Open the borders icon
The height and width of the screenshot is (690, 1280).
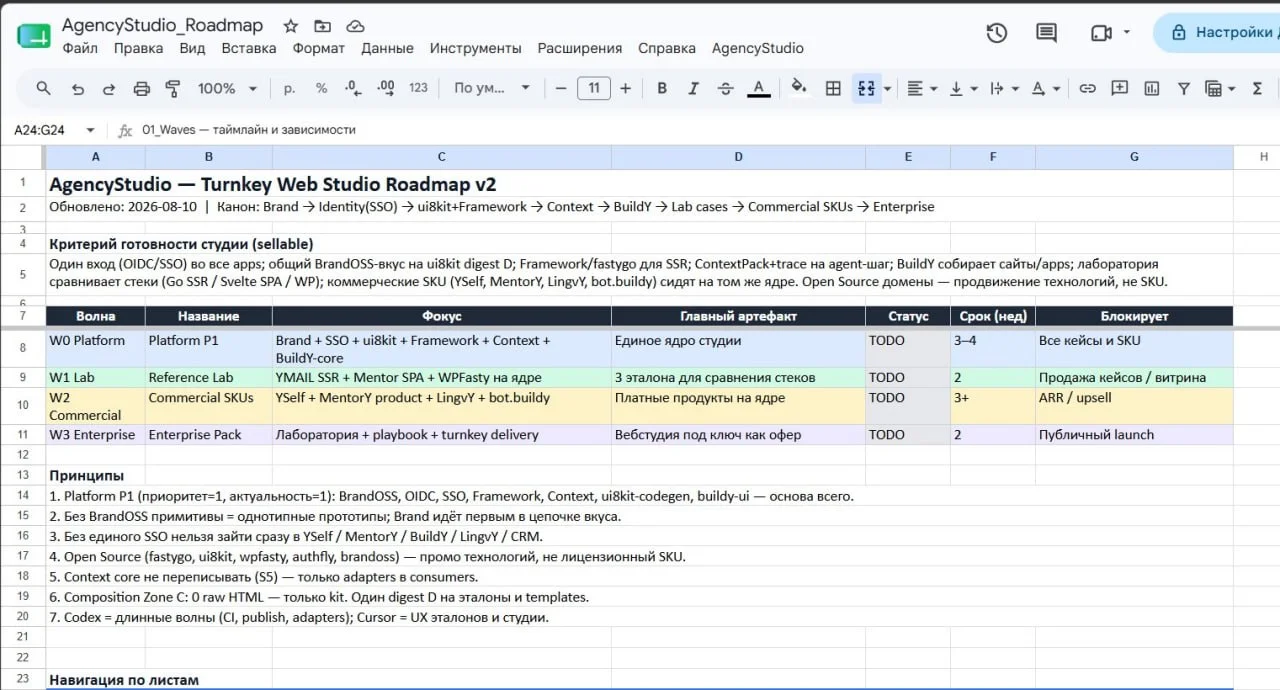pyautogui.click(x=832, y=88)
